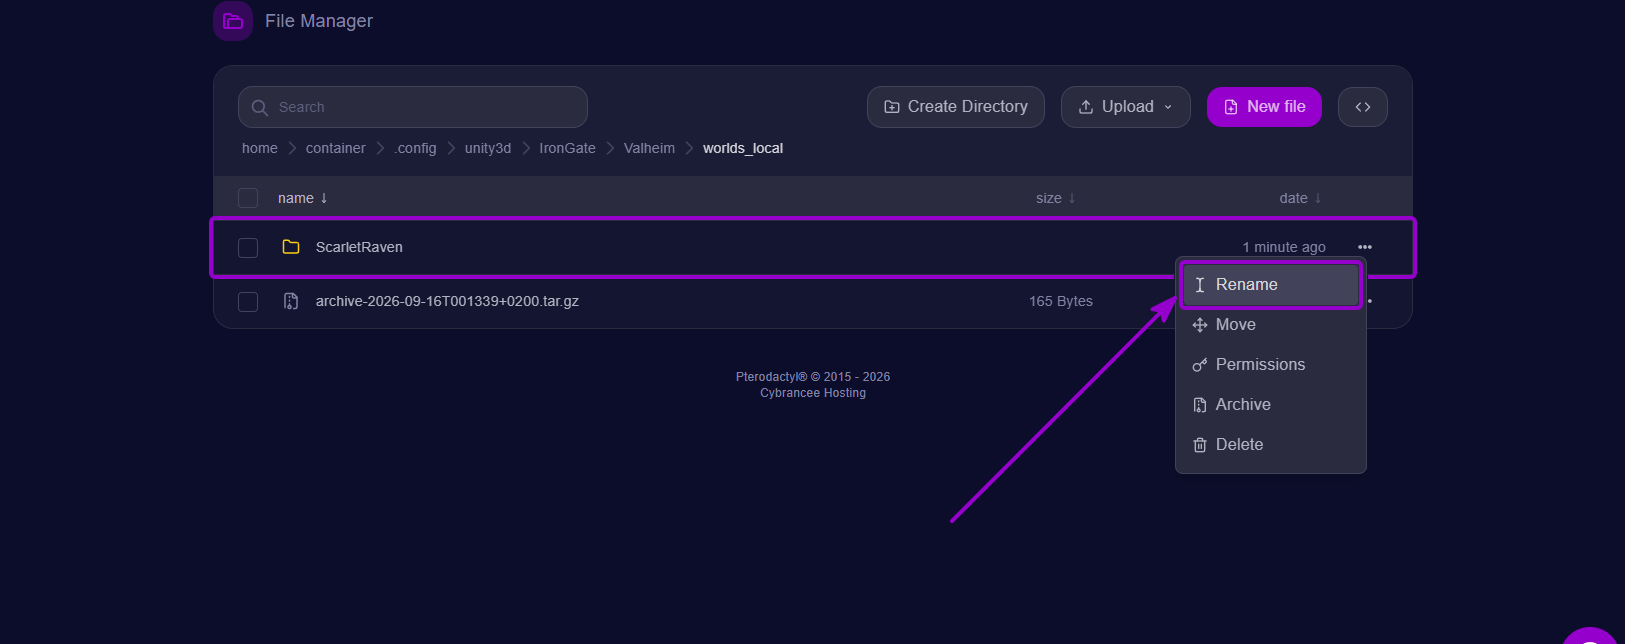Click the archive tar.gz file icon

[x=291, y=301]
